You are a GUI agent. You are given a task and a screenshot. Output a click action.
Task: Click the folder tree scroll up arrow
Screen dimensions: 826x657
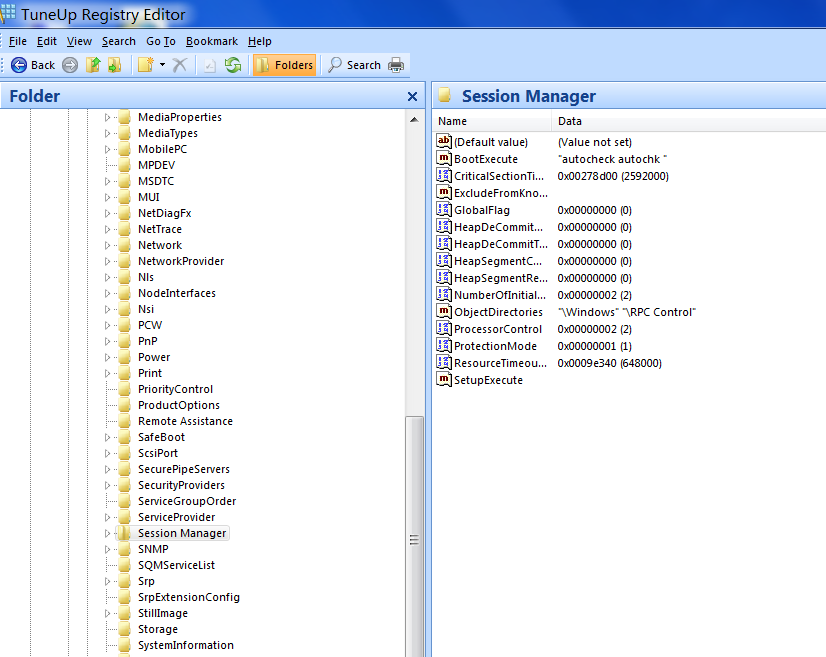click(x=415, y=120)
